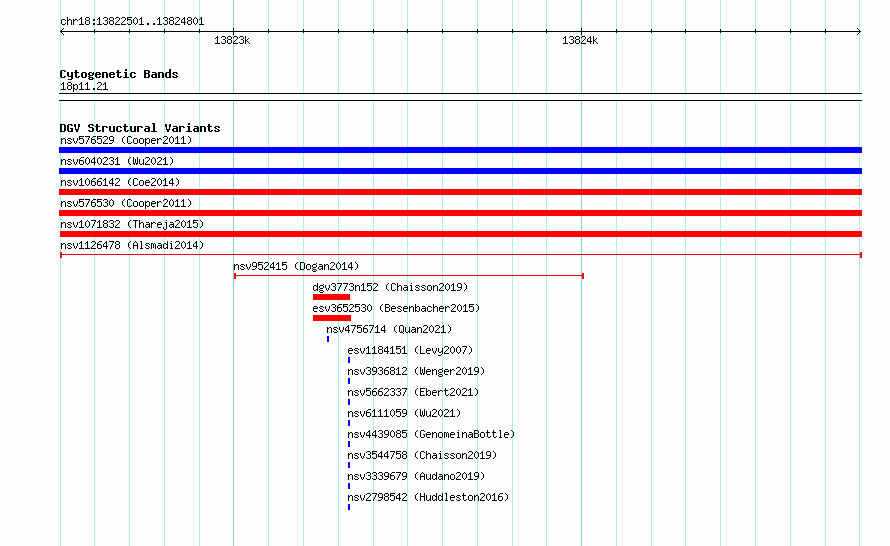The height and width of the screenshot is (546, 890).
Task: Open the nsv4756714 (Quan2021) label
Action: [x=389, y=329]
